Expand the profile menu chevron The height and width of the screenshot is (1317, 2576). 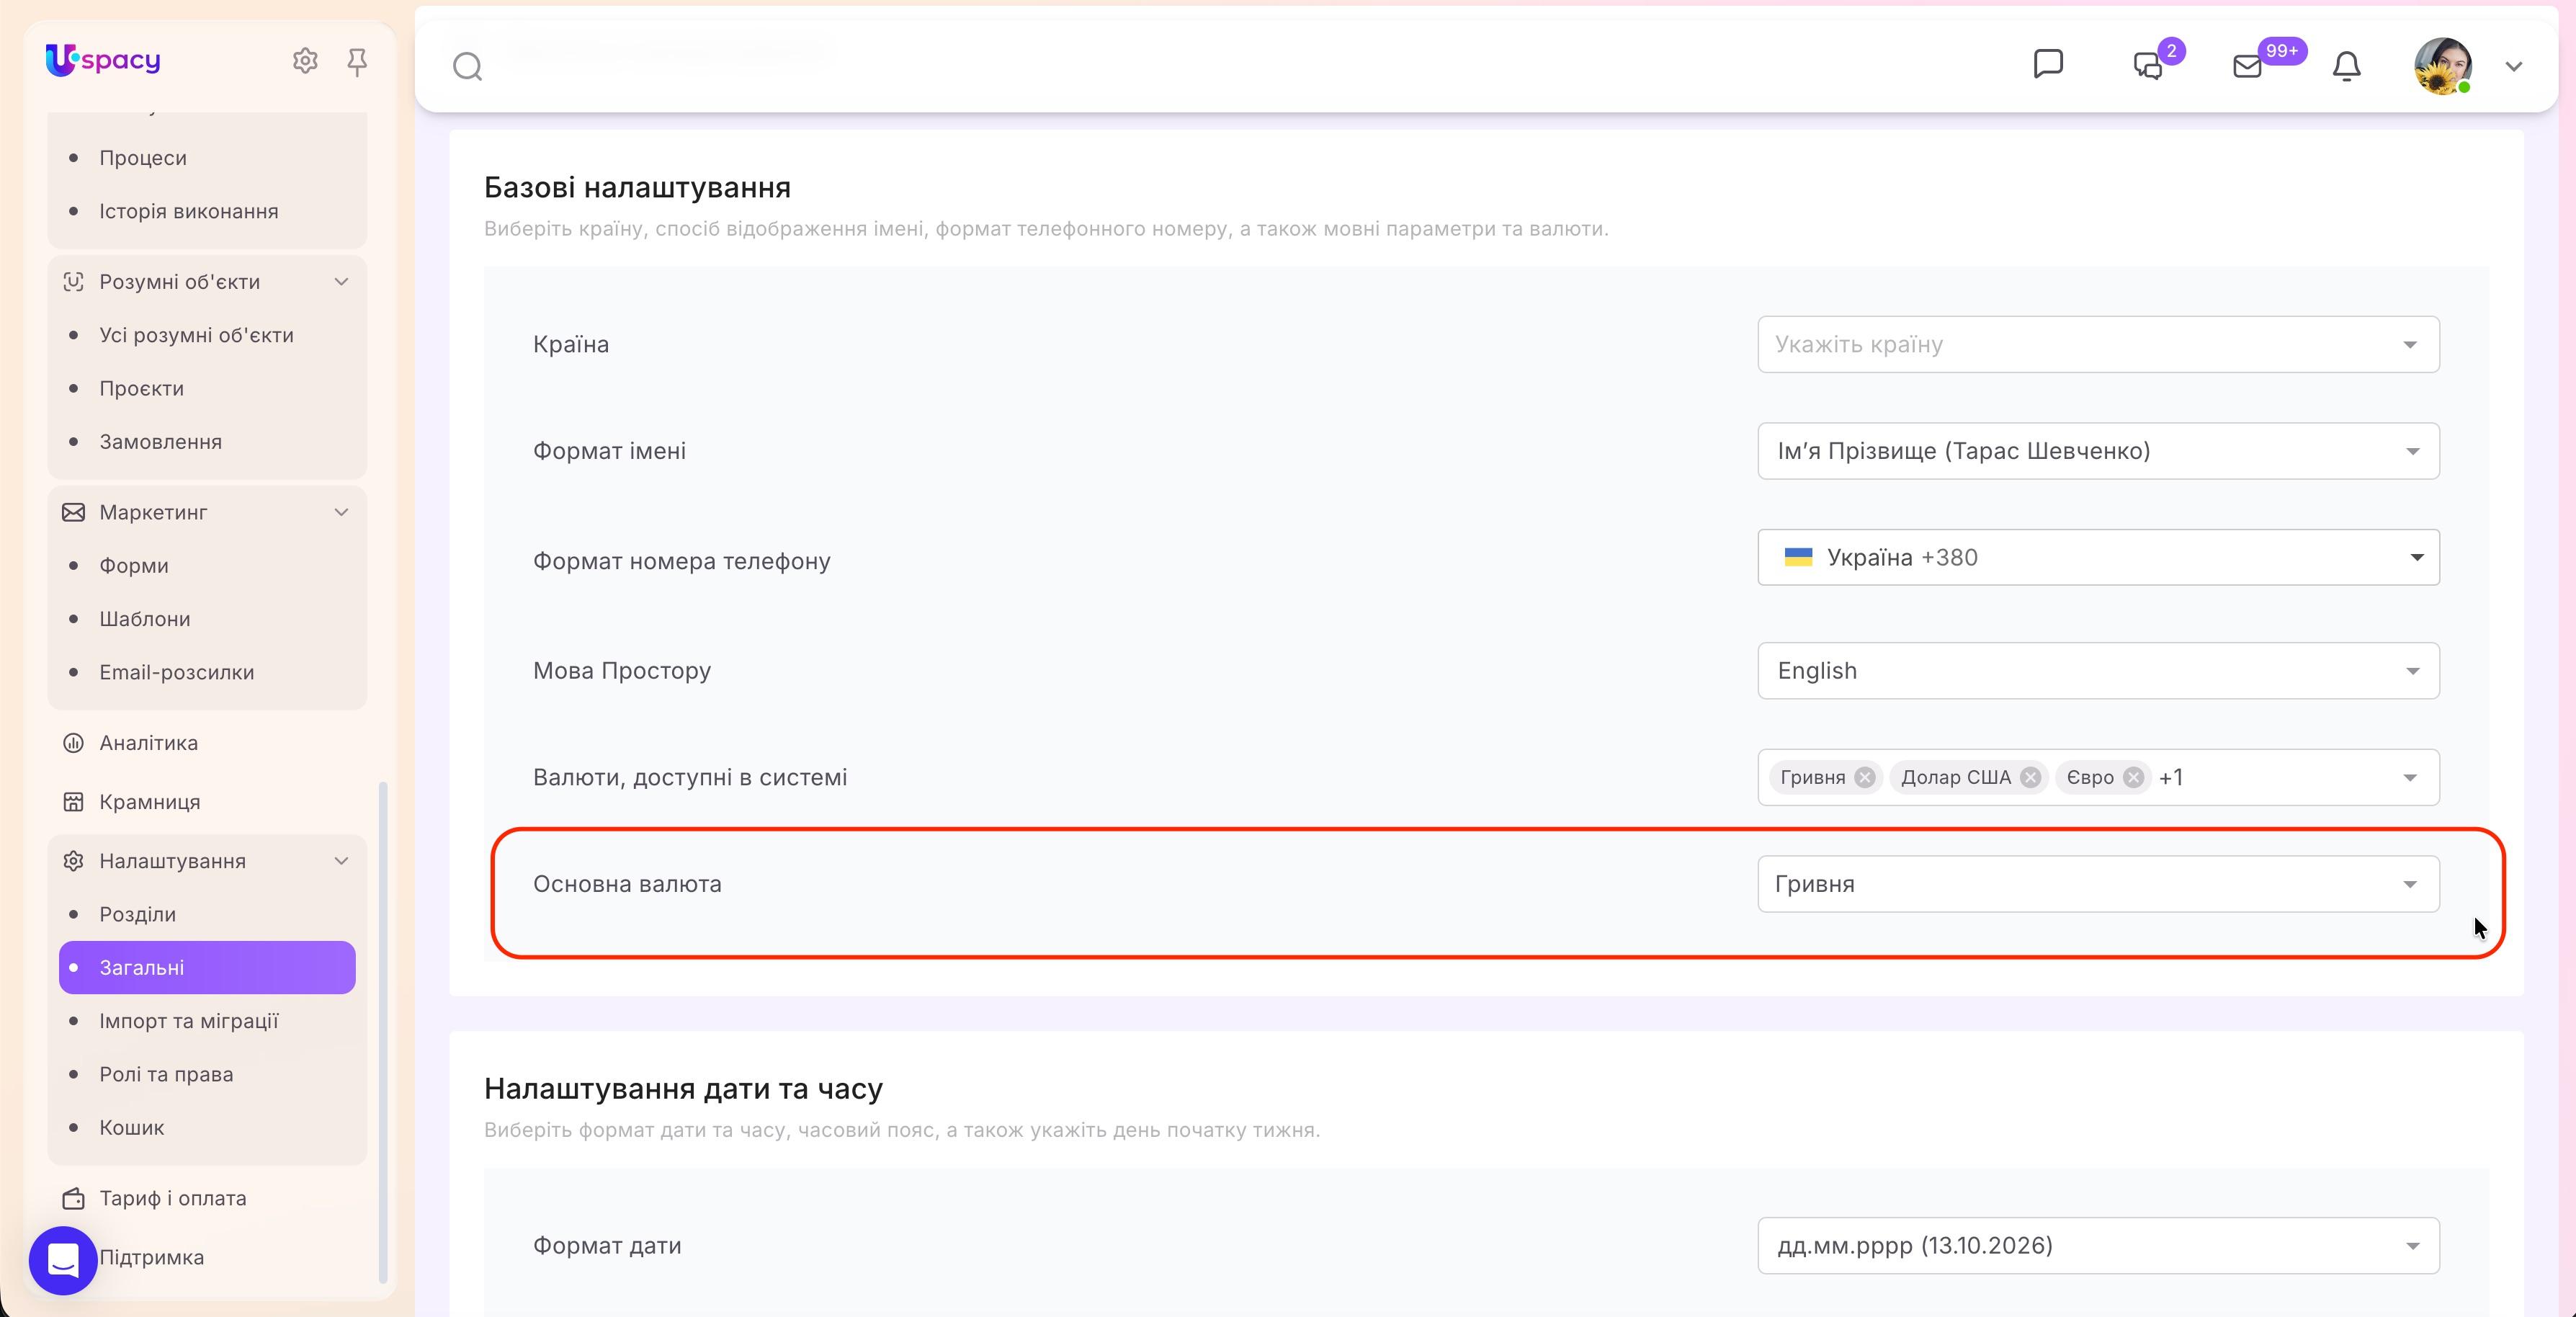click(2513, 67)
